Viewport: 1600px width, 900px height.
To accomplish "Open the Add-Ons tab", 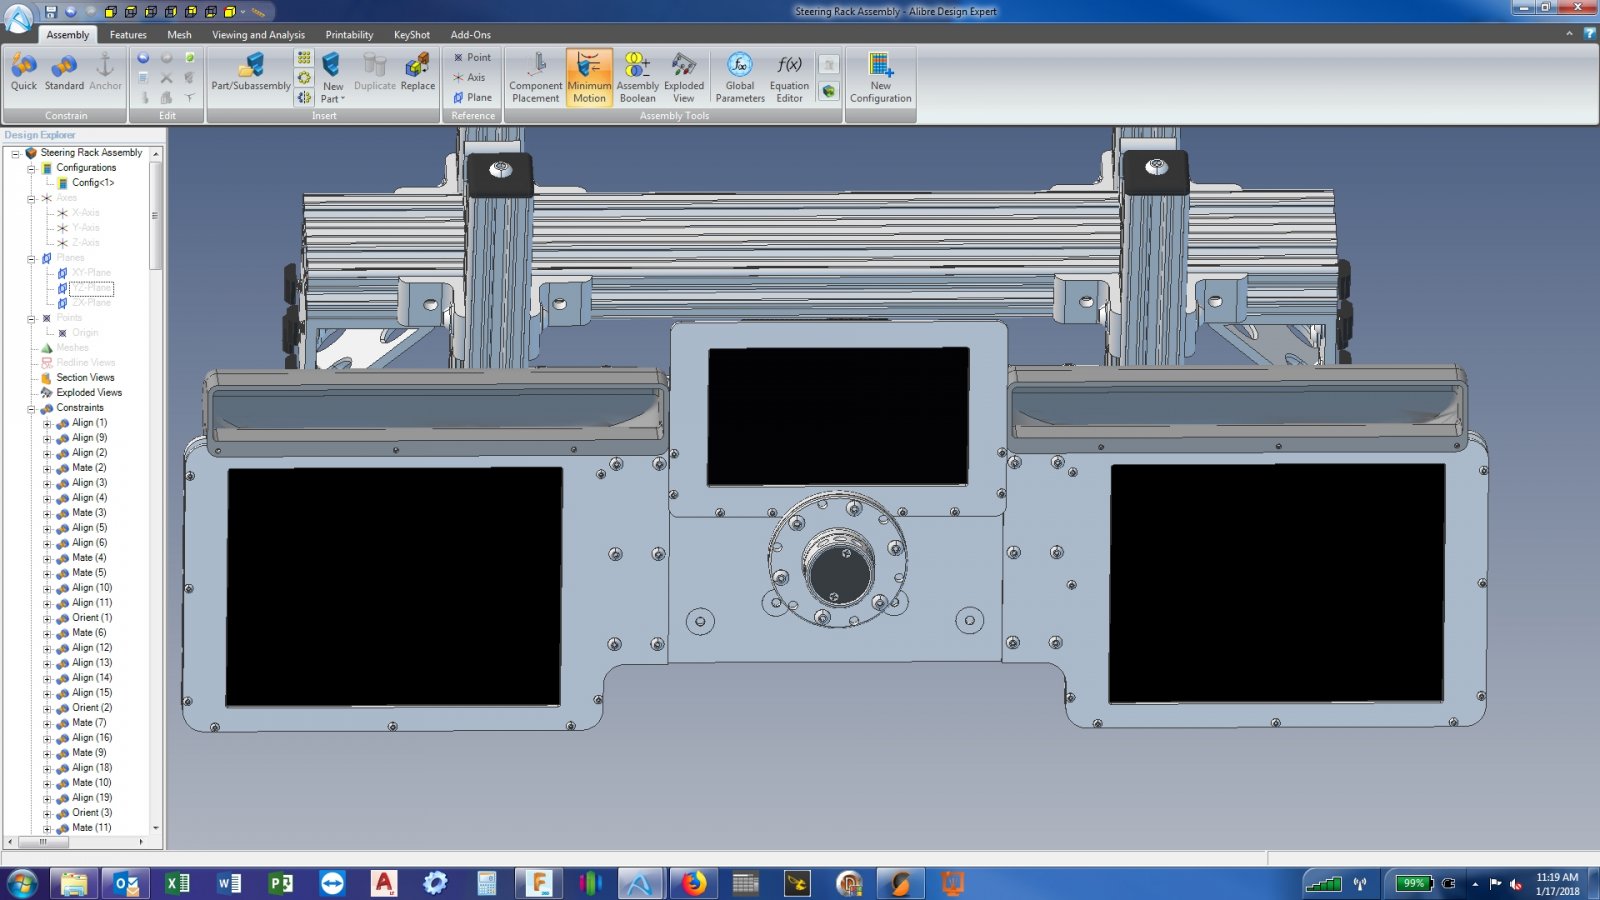I will click(x=470, y=35).
